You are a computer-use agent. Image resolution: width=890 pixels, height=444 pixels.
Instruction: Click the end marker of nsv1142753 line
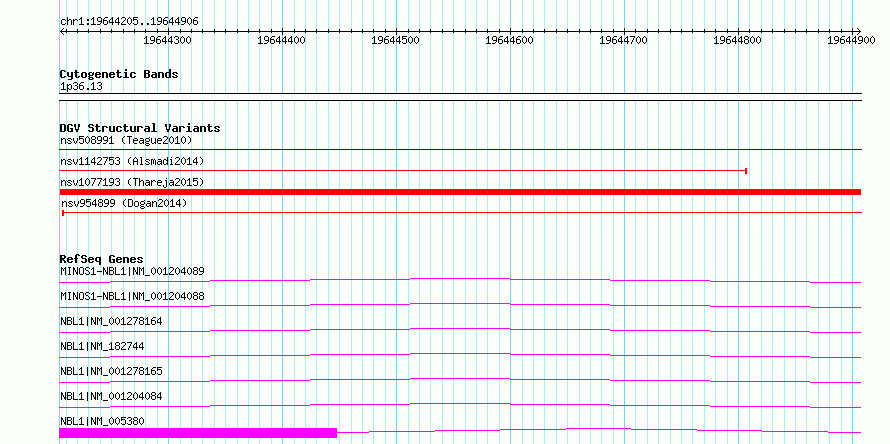[x=745, y=170]
